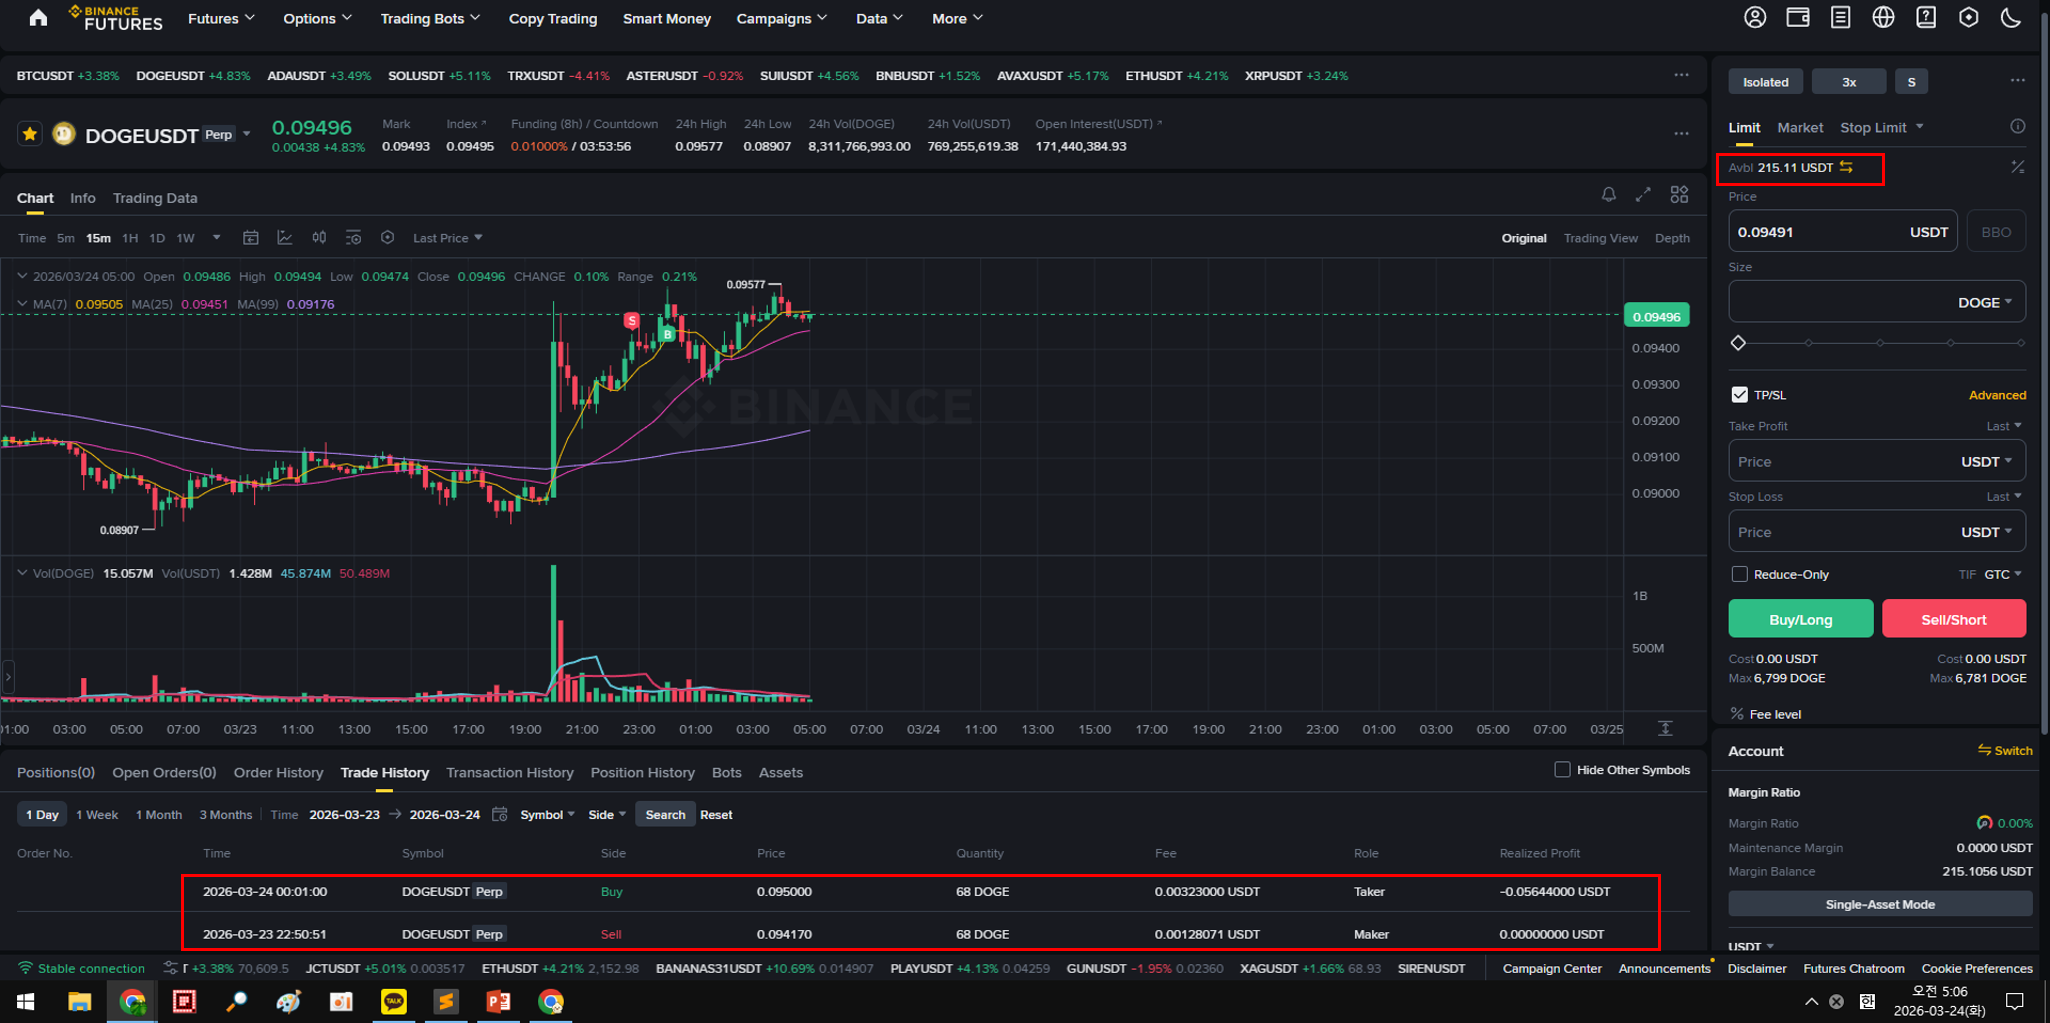2050x1023 pixels.
Task: Check Hide Other Symbols
Action: pos(1562,769)
